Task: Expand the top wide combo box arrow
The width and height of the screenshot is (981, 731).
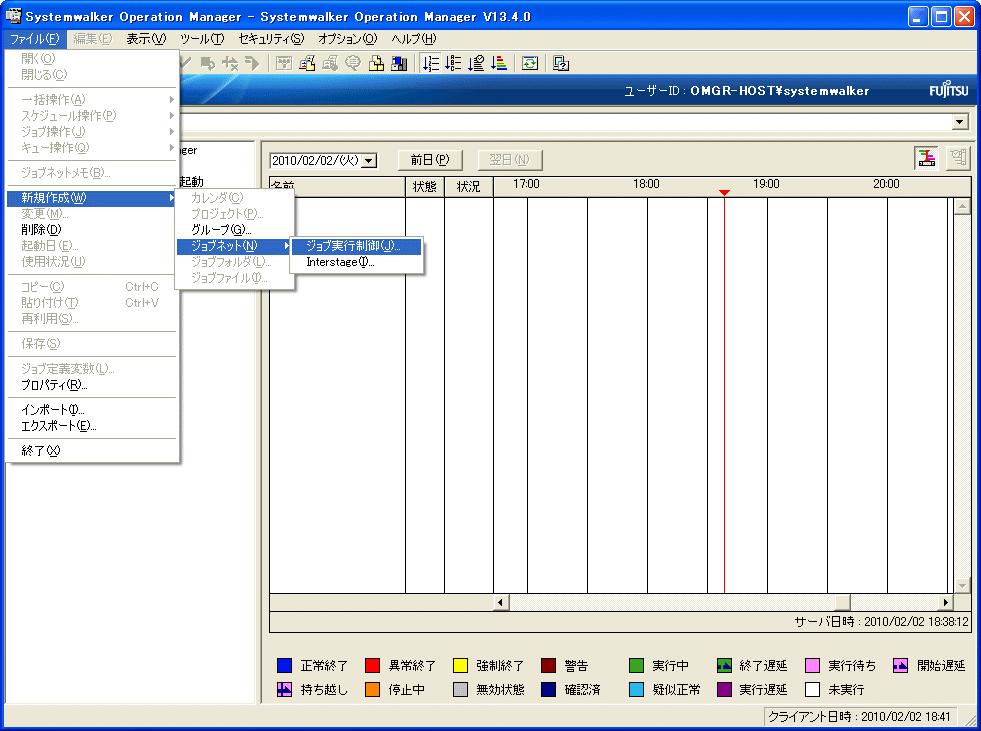Action: click(x=960, y=121)
